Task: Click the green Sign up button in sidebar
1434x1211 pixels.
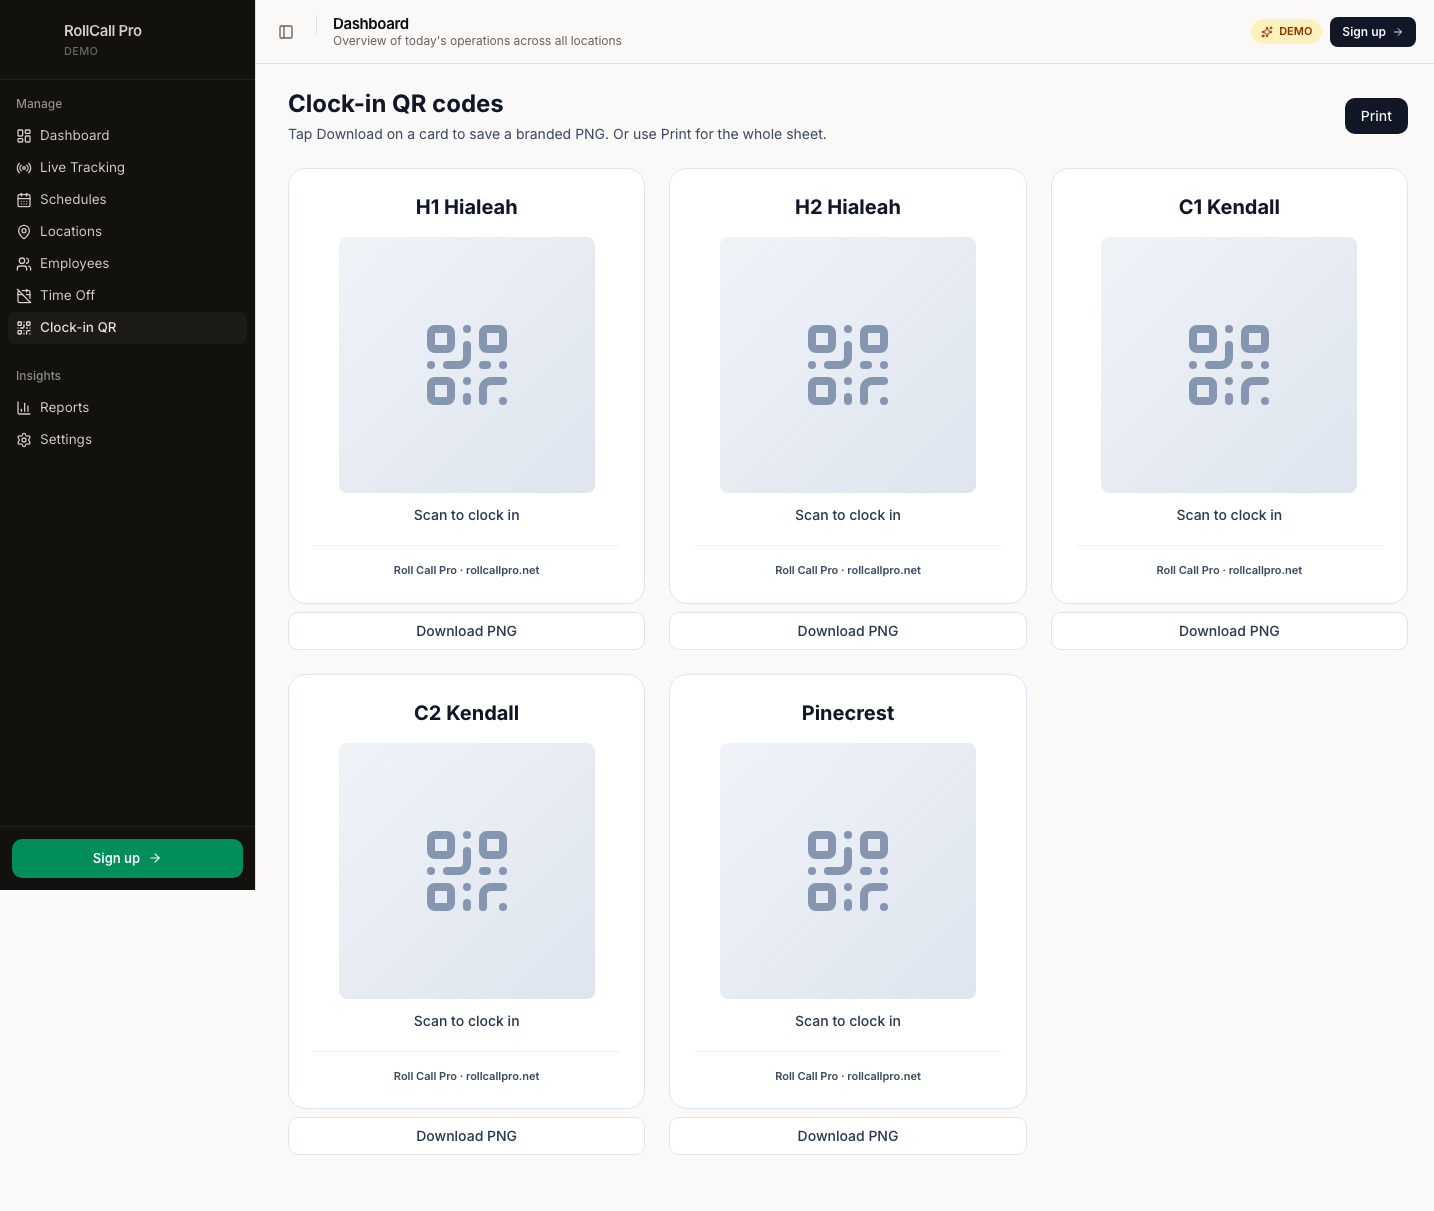Action: tap(127, 858)
